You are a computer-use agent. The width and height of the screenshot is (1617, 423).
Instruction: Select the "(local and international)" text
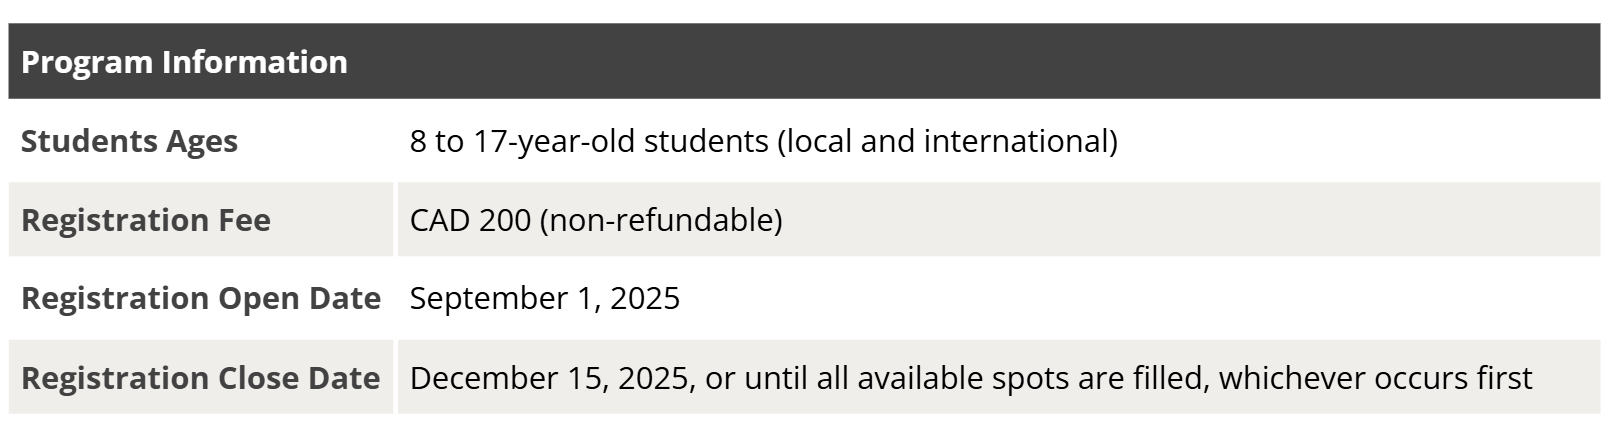pyautogui.click(x=947, y=141)
